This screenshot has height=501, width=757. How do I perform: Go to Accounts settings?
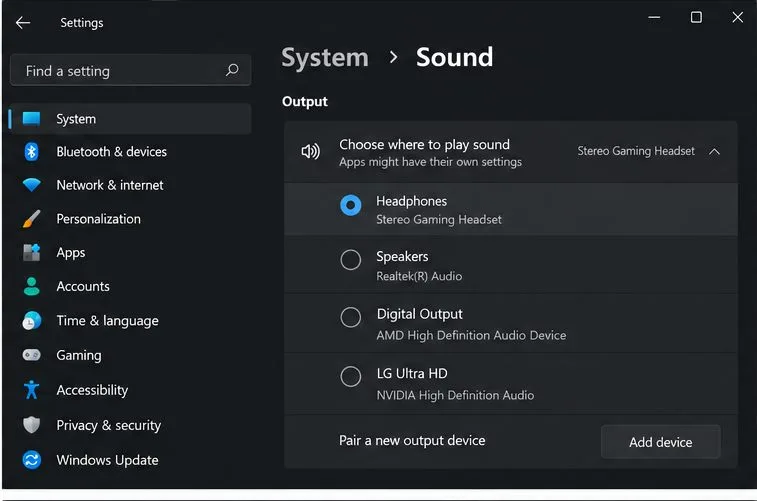tap(130, 286)
